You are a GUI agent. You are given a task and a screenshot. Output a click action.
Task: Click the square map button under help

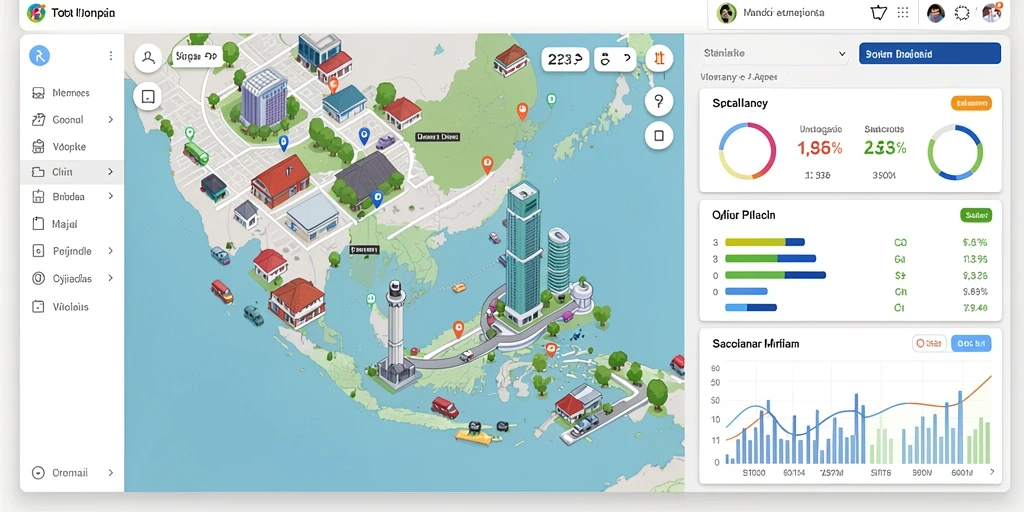[659, 136]
